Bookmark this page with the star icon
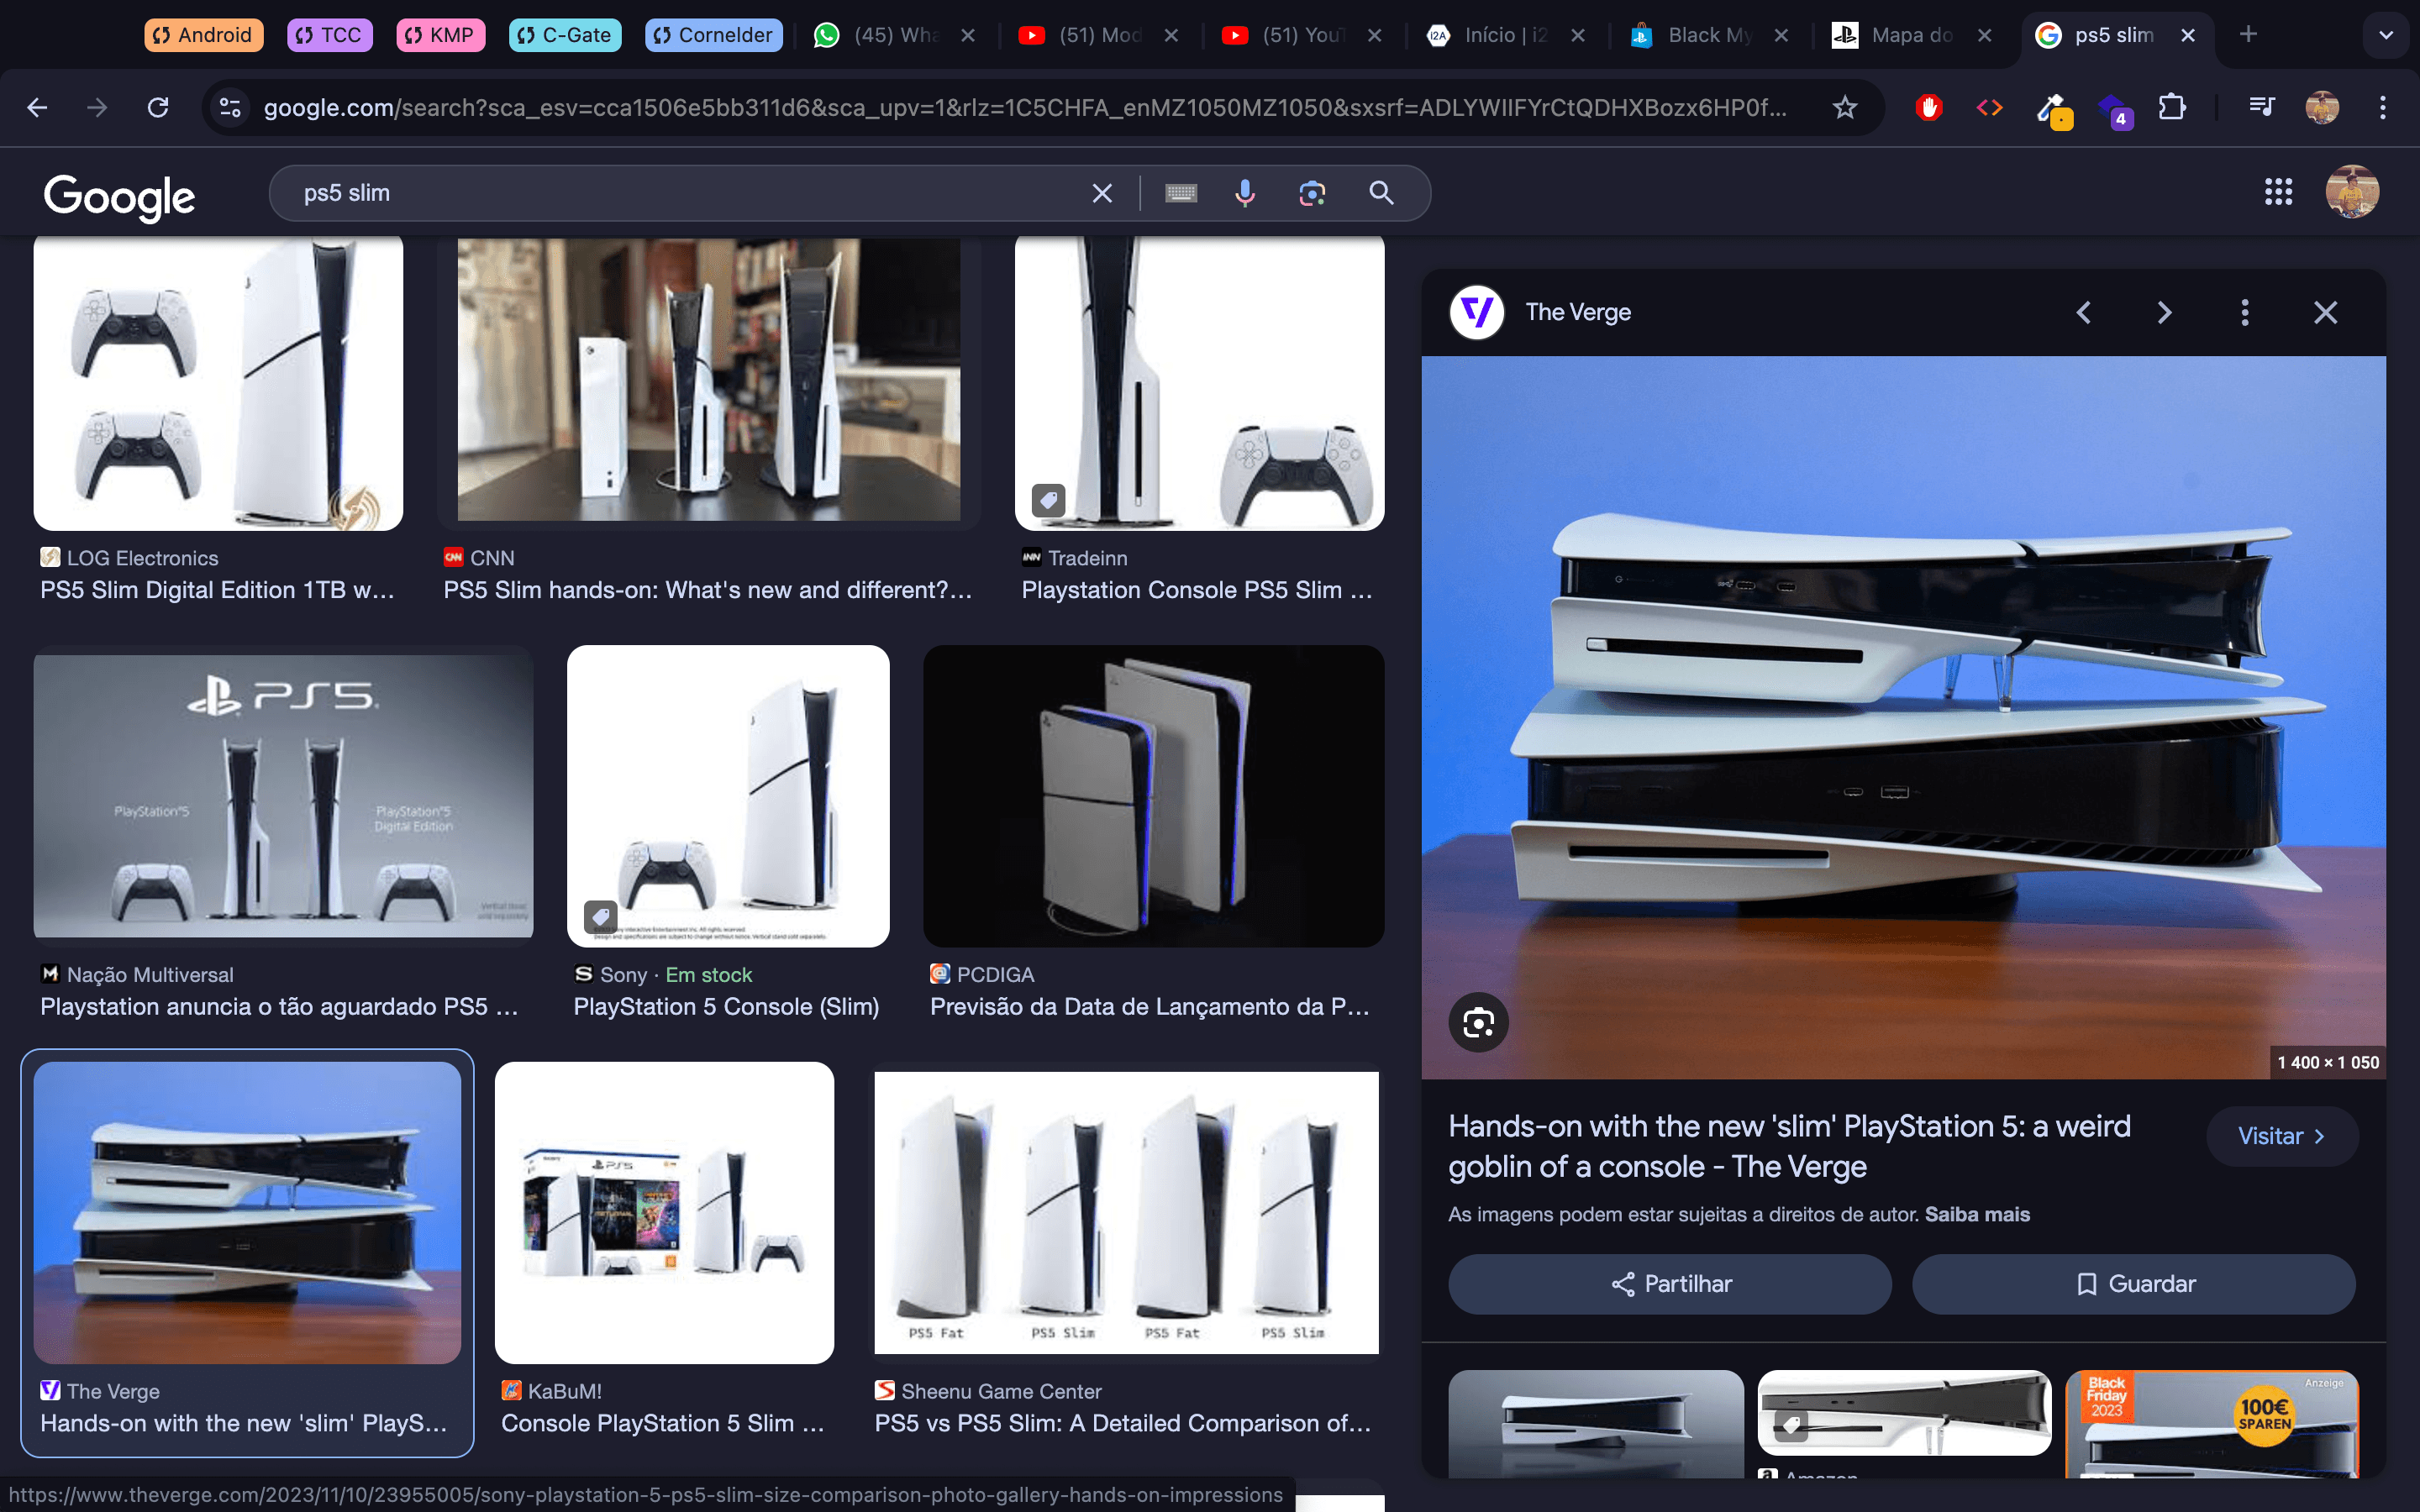The width and height of the screenshot is (2420, 1512). click(x=1845, y=107)
